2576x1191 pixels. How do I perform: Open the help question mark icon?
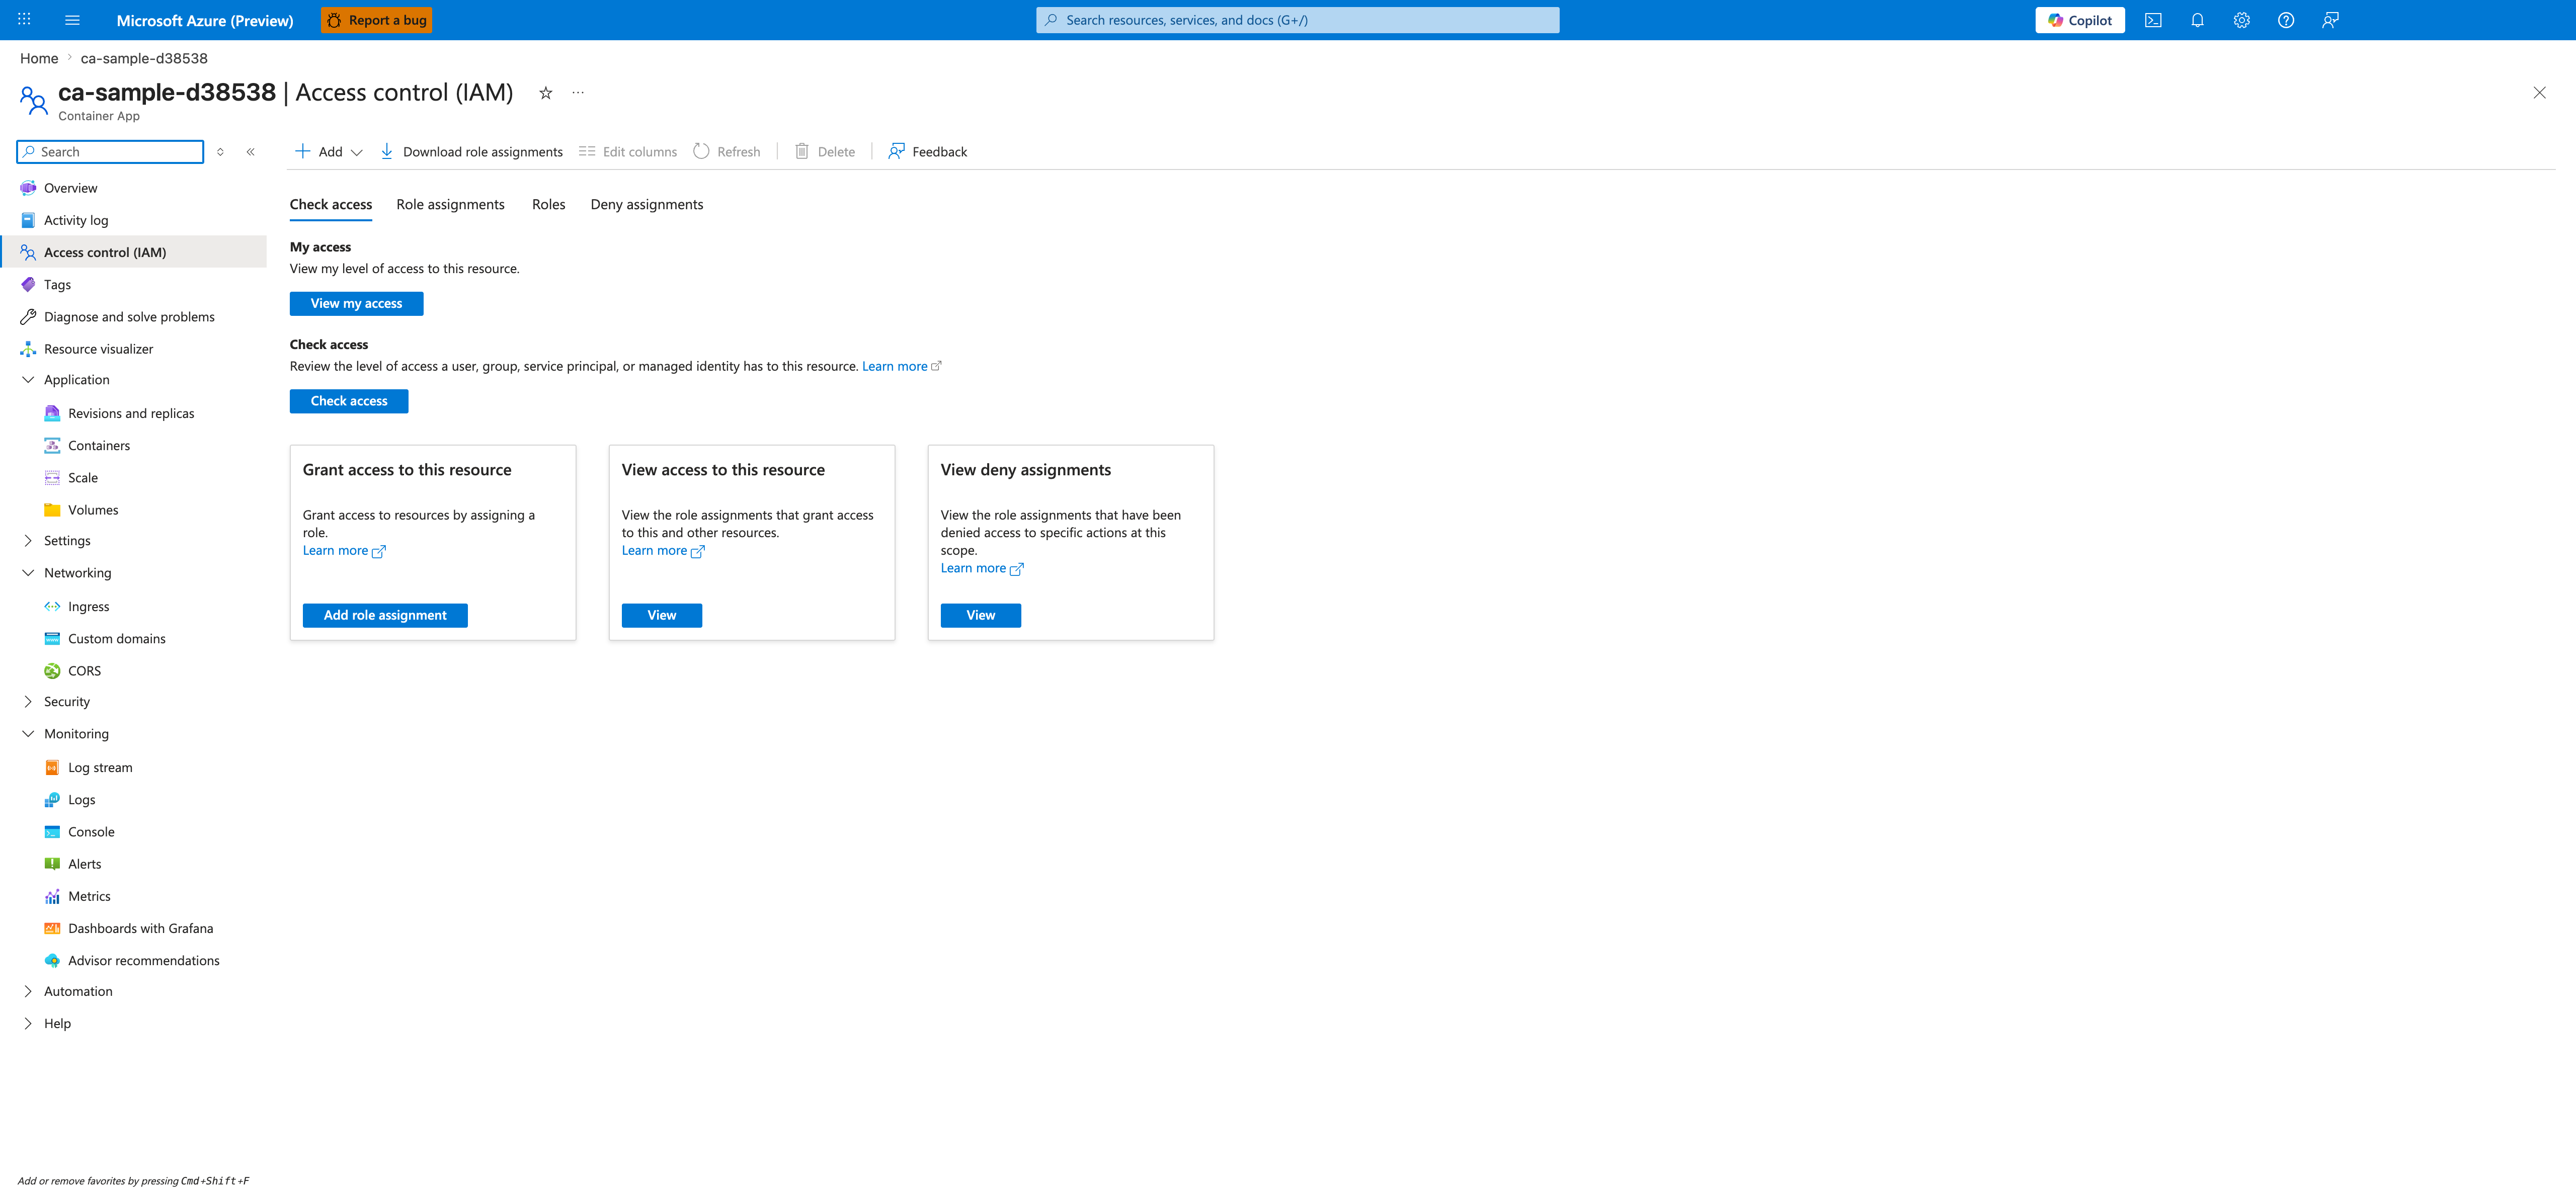tap(2285, 20)
